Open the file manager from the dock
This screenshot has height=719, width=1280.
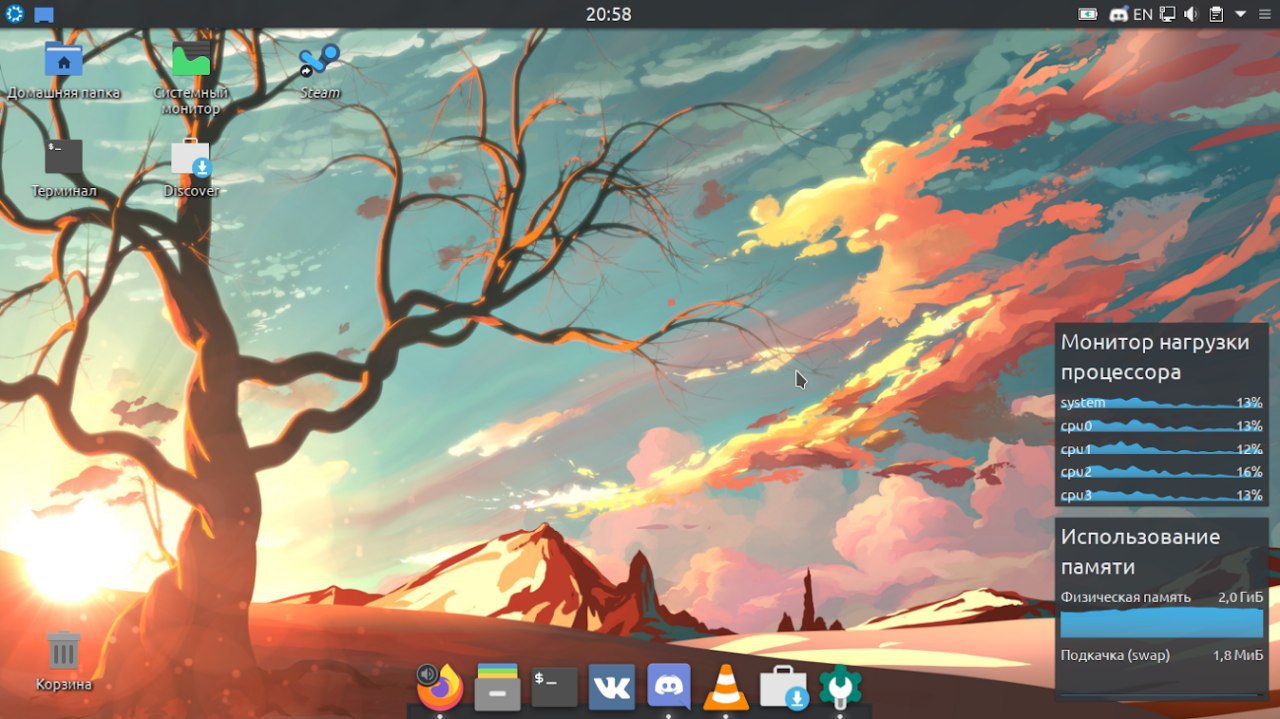(x=497, y=688)
